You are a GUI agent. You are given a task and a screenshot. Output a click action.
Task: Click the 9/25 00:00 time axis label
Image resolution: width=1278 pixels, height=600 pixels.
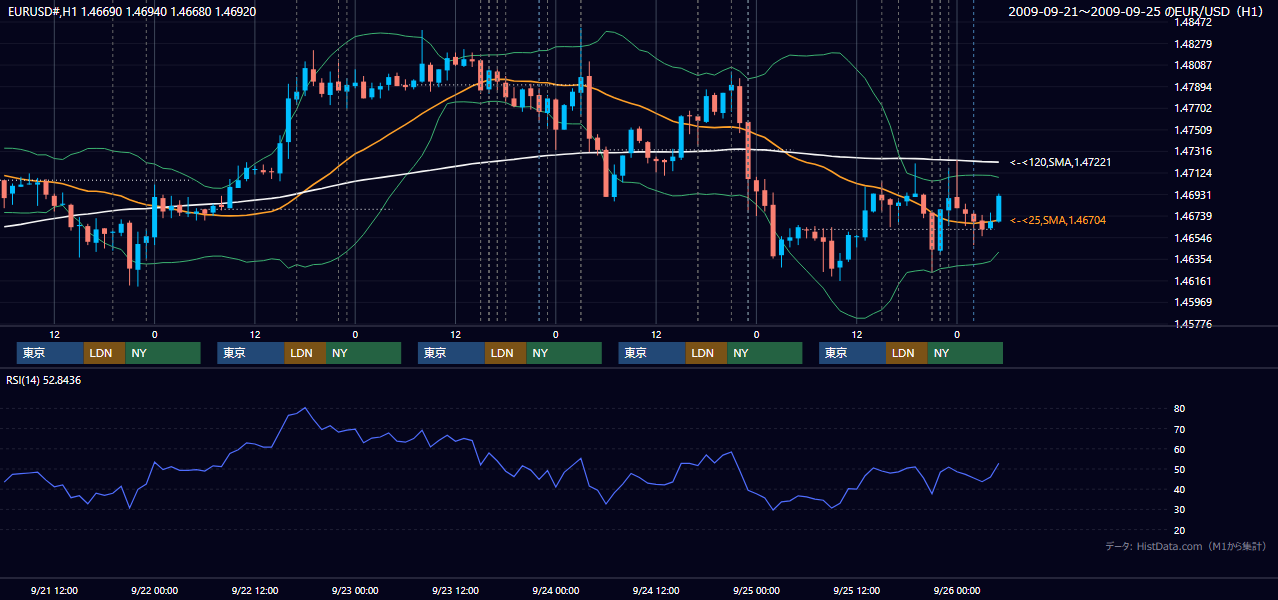click(756, 591)
